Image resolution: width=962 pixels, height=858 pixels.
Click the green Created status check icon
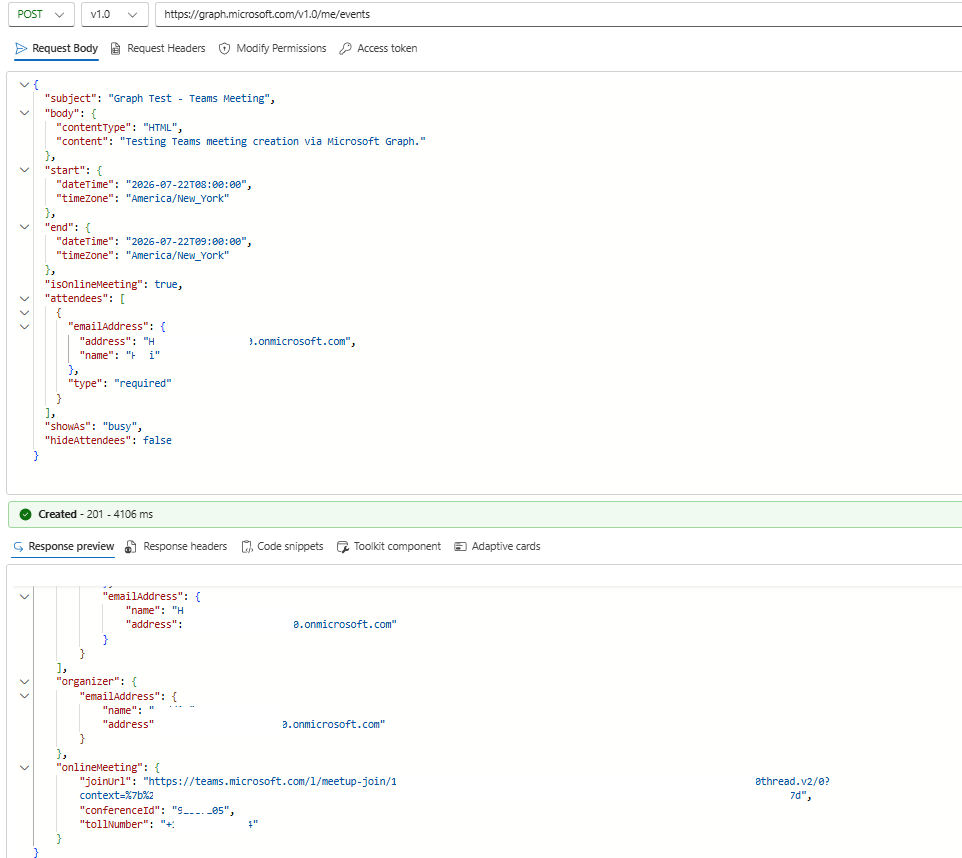coord(25,514)
